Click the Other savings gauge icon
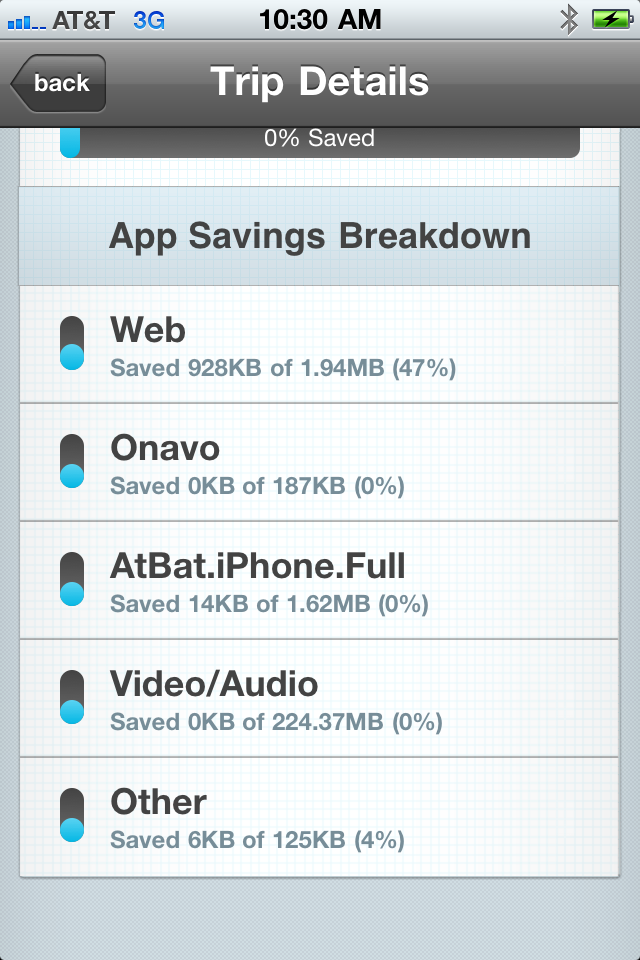Screen dimensions: 640x960 72,816
